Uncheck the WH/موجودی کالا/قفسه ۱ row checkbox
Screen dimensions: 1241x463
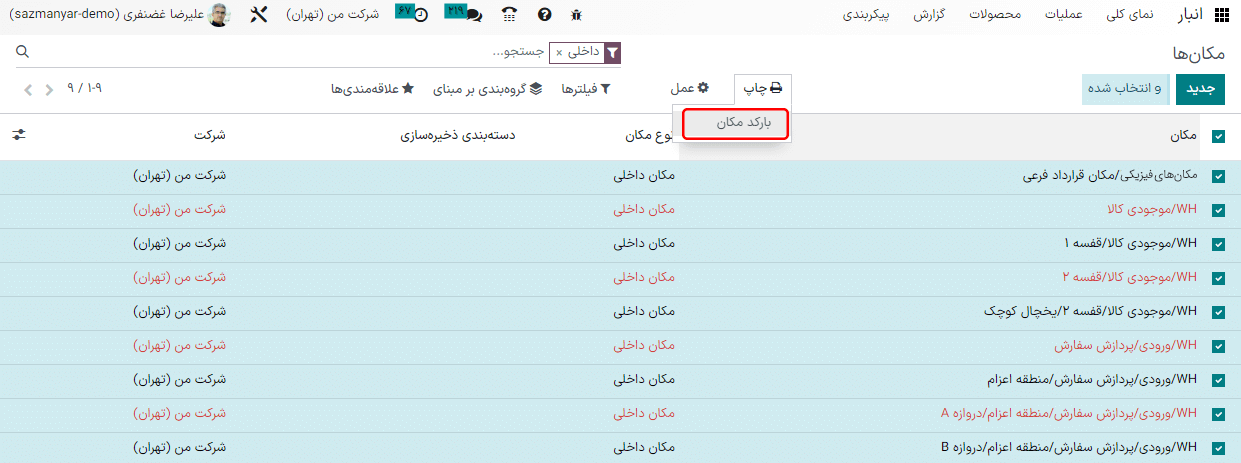point(1218,245)
